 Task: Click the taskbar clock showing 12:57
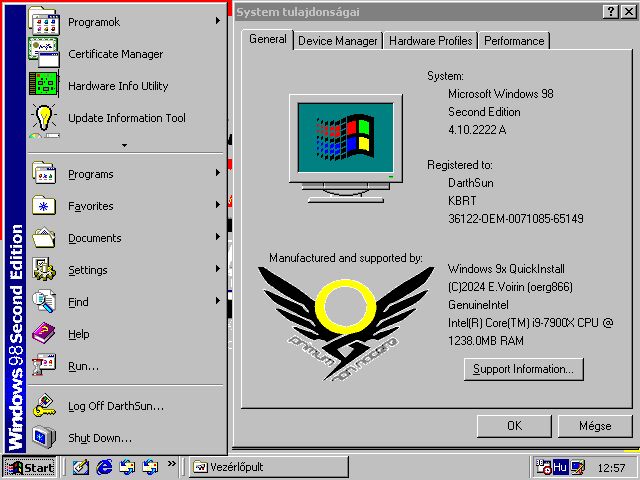coord(611,468)
